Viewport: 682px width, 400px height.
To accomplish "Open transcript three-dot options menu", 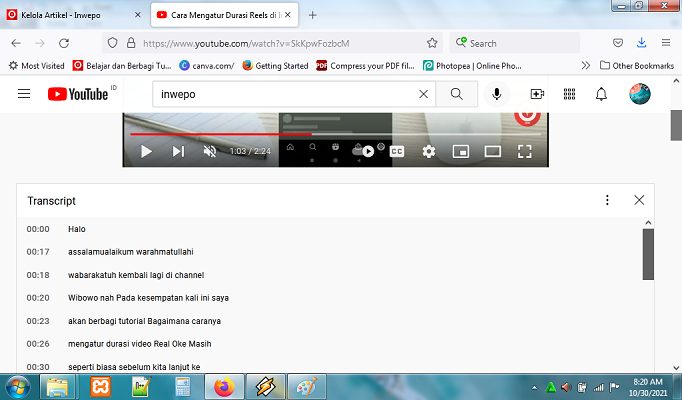I will (x=607, y=200).
